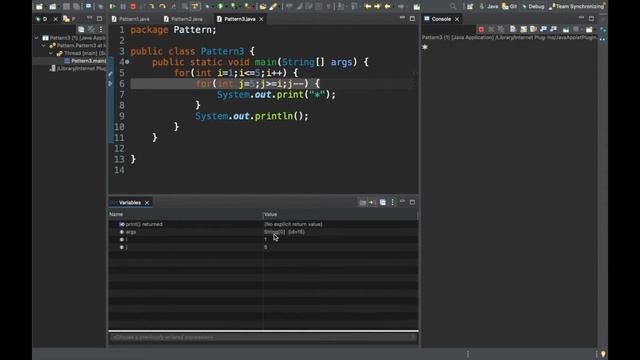Switch to Team Synchronizing perspective
The height and width of the screenshot is (360, 640).
[576, 7]
